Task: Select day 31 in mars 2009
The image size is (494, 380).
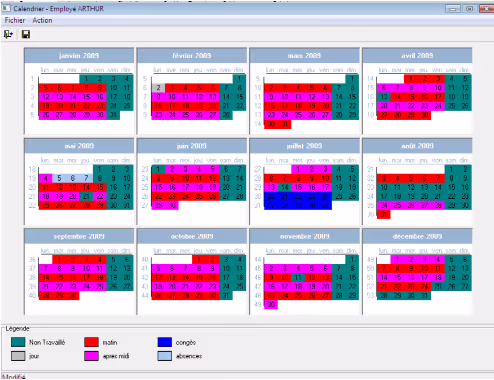Action: [285, 124]
